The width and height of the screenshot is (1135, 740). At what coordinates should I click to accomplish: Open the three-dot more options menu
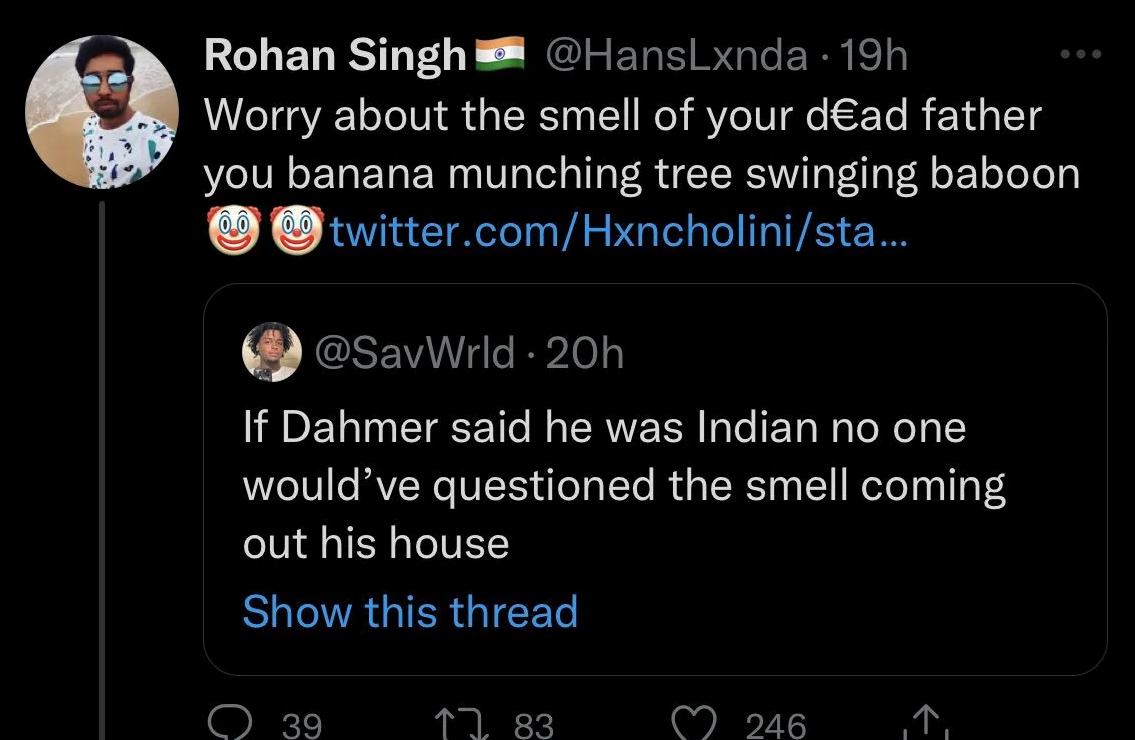click(x=1081, y=56)
